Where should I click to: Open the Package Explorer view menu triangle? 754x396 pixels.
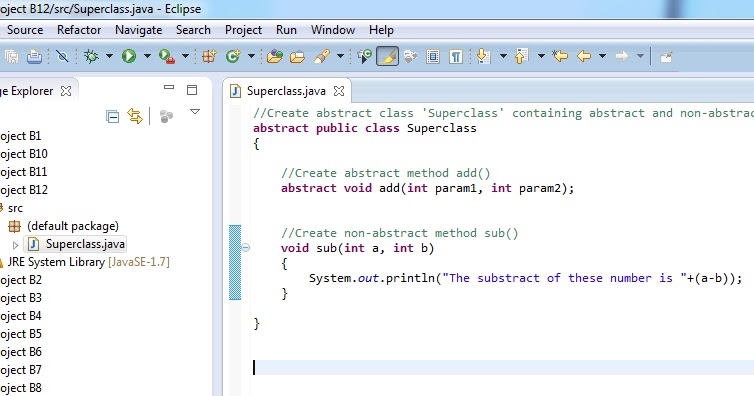click(195, 111)
